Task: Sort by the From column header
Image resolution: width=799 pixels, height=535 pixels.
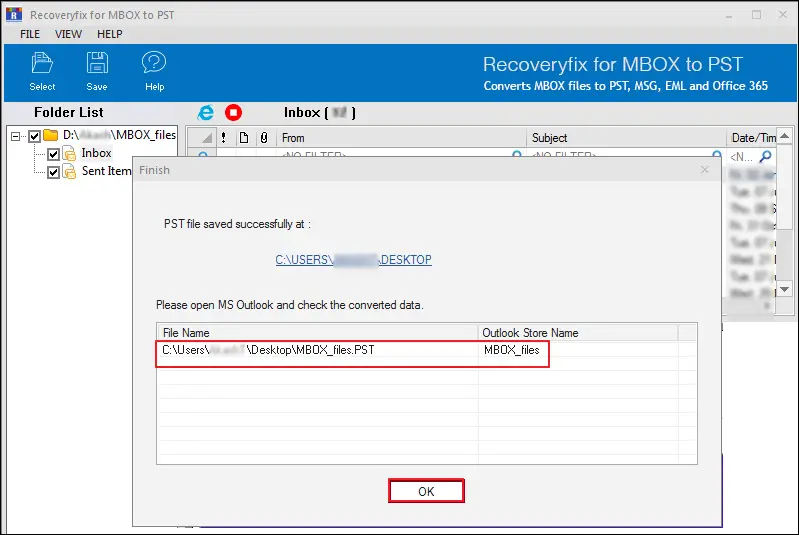Action: (x=401, y=138)
